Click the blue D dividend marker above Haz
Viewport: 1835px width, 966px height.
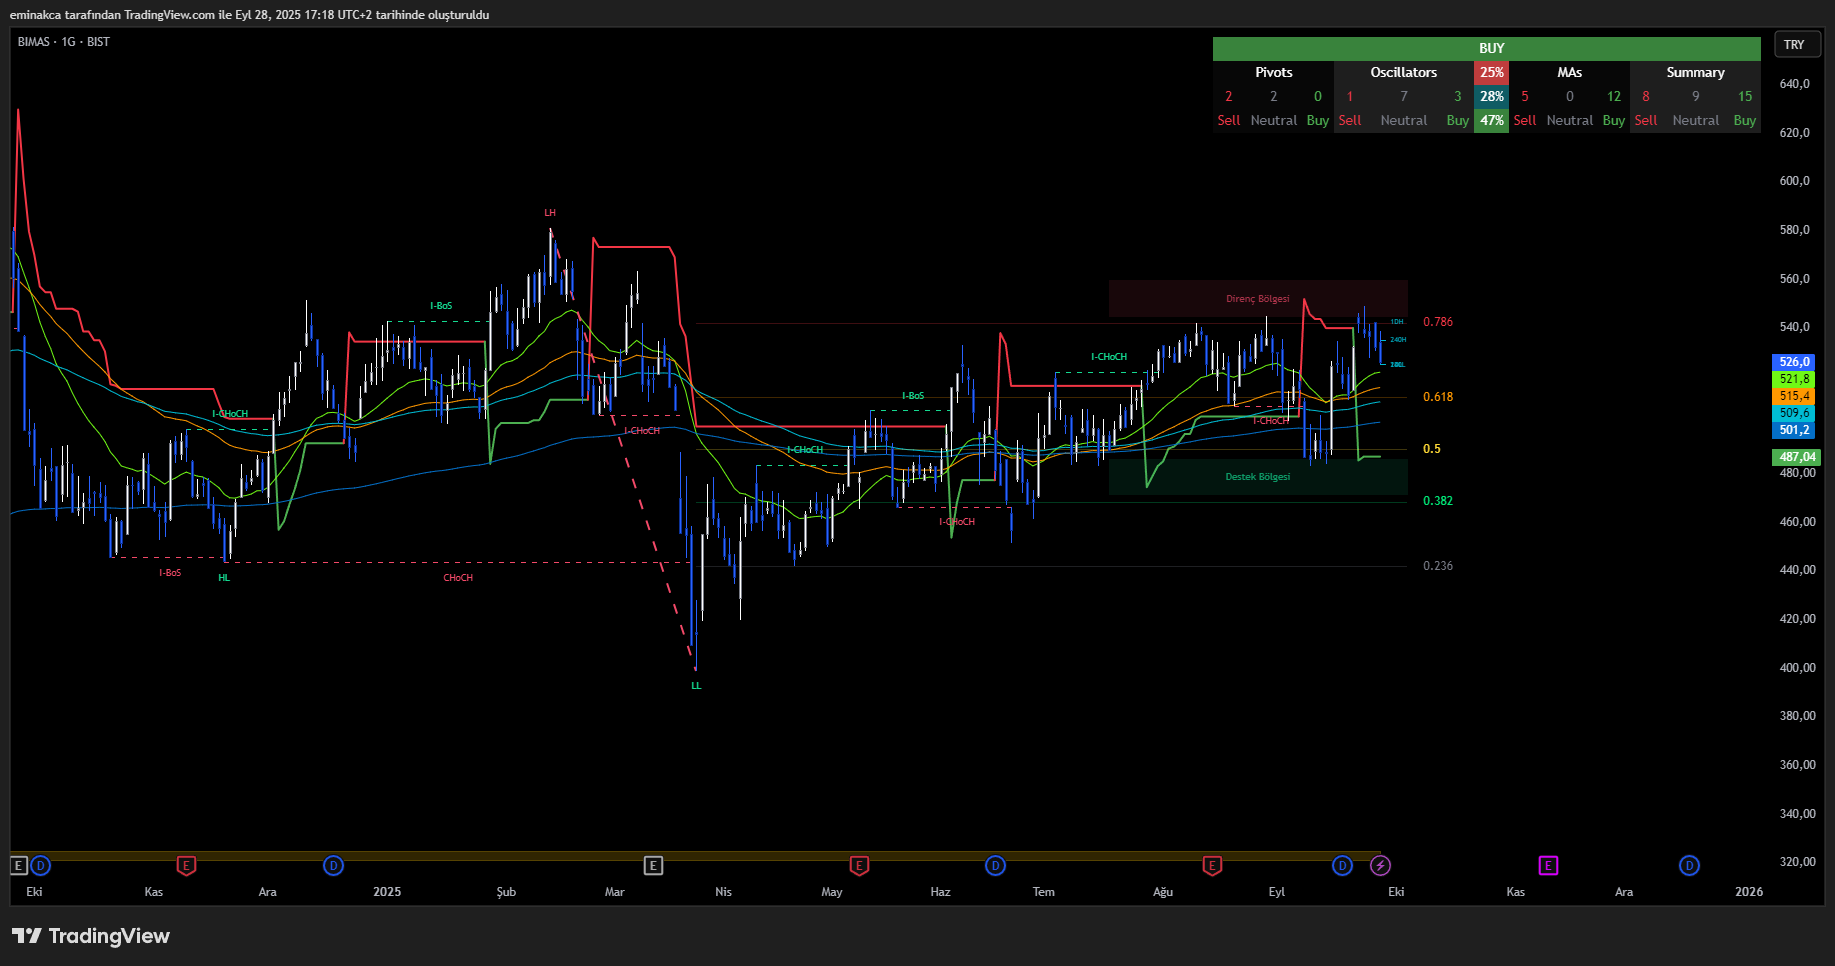point(995,865)
